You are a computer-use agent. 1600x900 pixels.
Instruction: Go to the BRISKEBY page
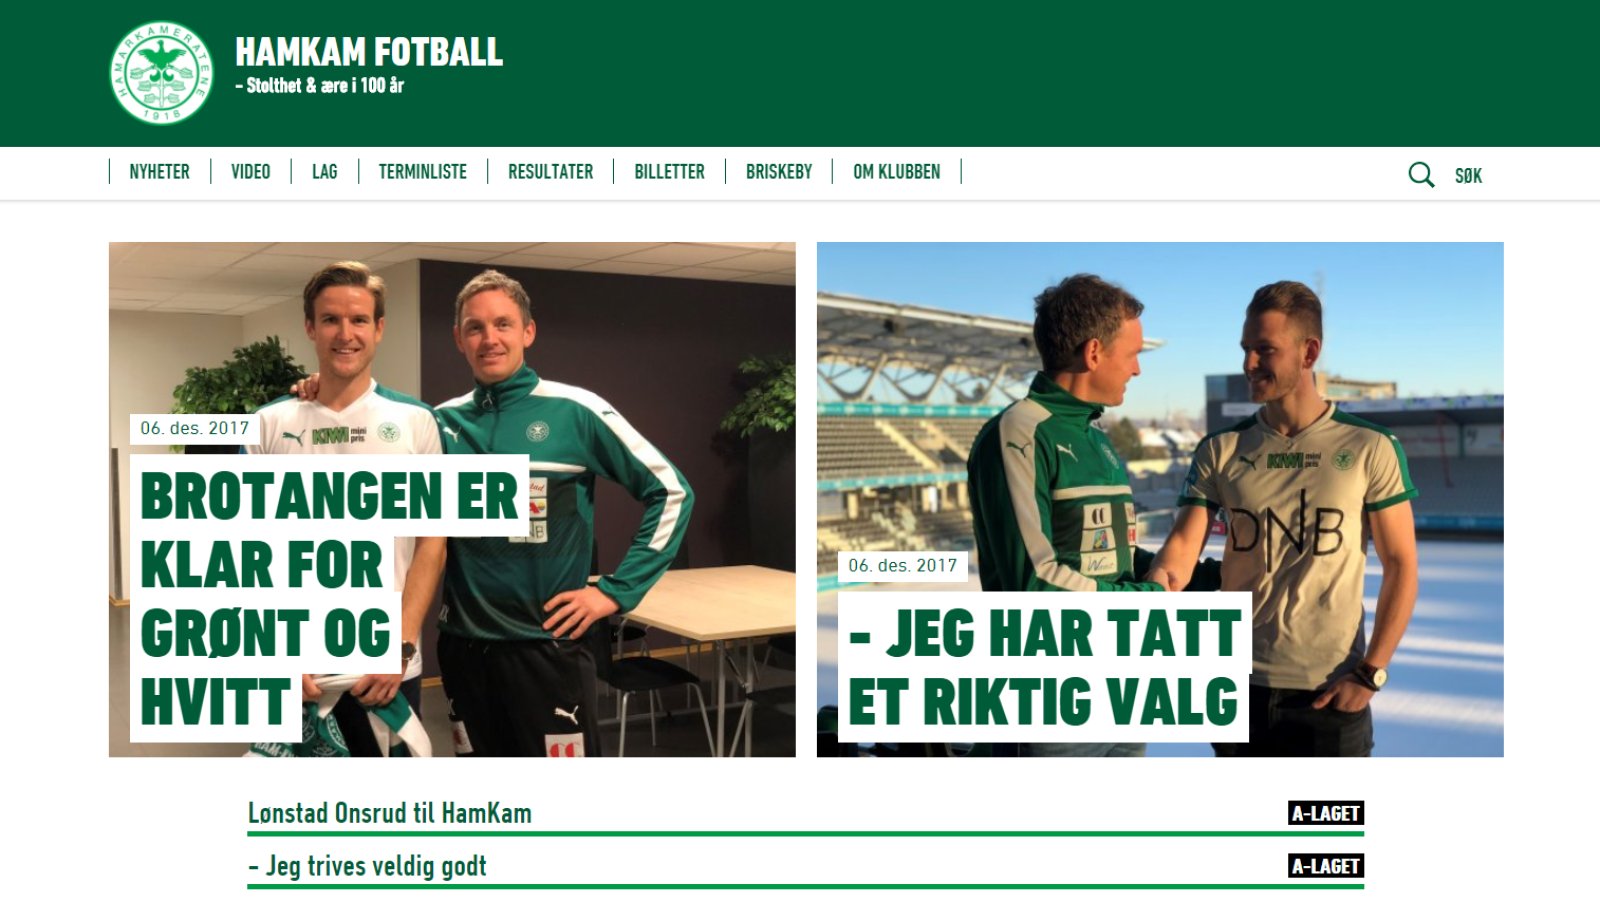[x=778, y=172]
